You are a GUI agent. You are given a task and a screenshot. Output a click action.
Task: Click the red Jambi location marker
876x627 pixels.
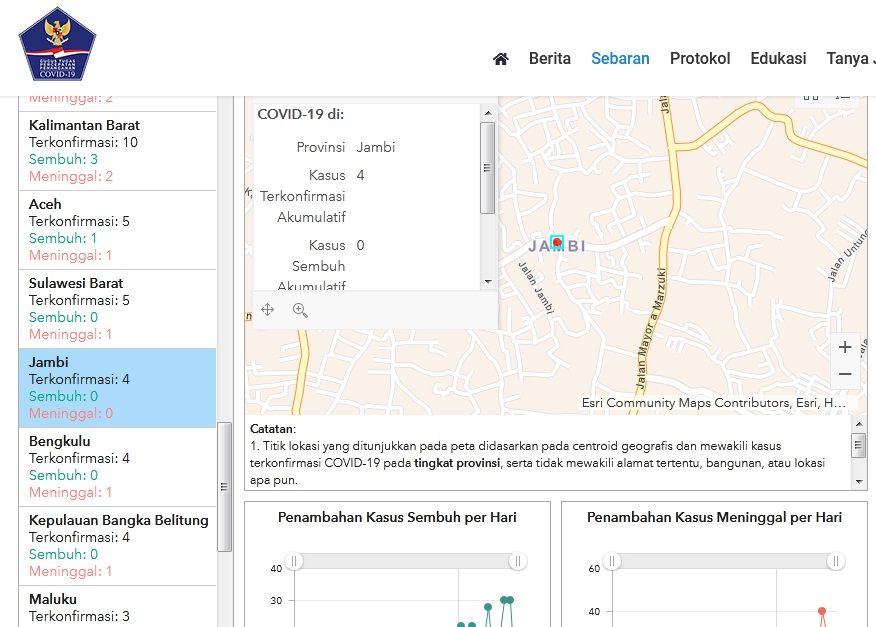(557, 243)
